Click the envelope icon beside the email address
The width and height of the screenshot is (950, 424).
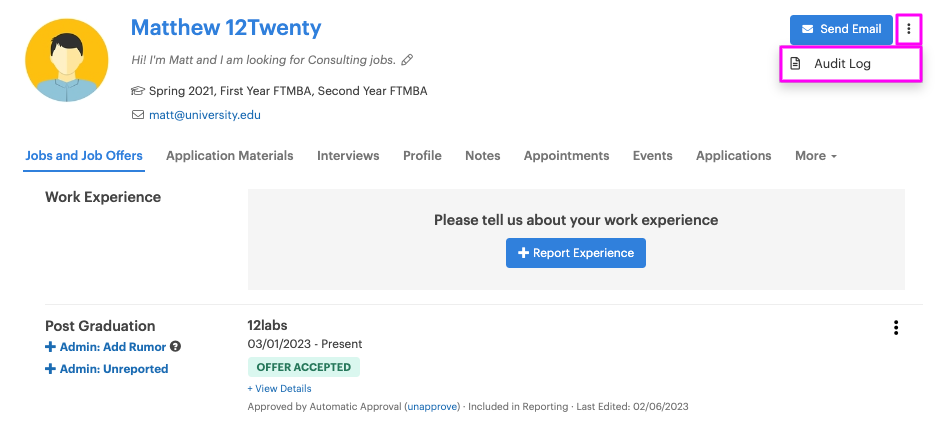(x=138, y=115)
